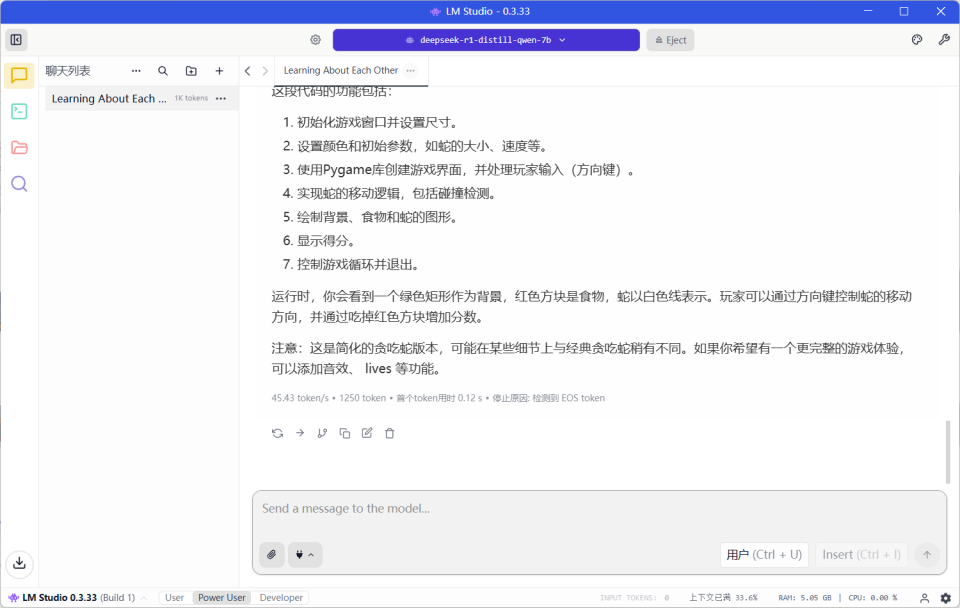This screenshot has height=608, width=960.
Task: Open the Downloads icon at bottom left
Action: pos(19,563)
